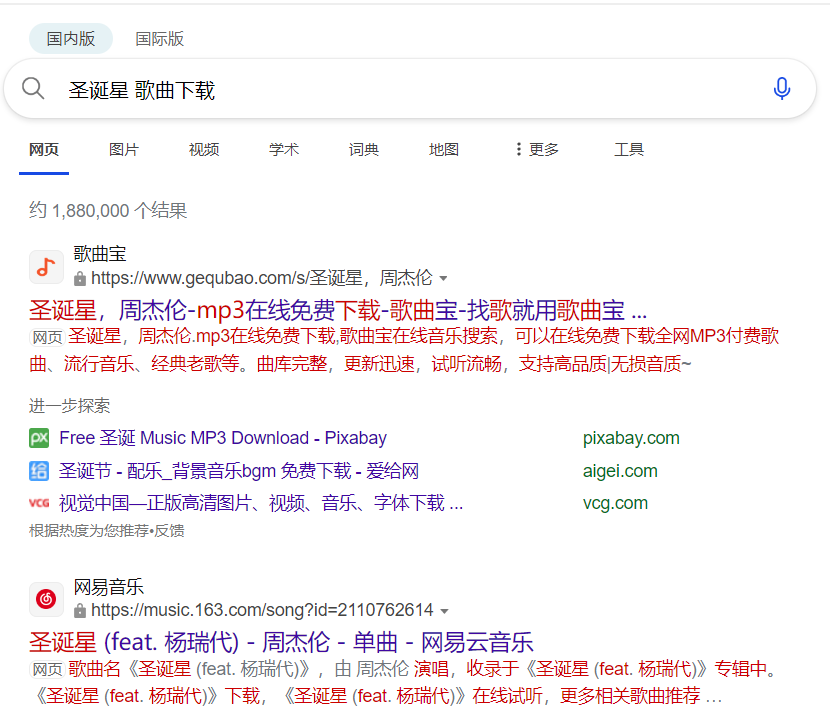
Task: Open Free 圣诞 Music MP3 Download - Pixabay link
Action: click(x=223, y=438)
